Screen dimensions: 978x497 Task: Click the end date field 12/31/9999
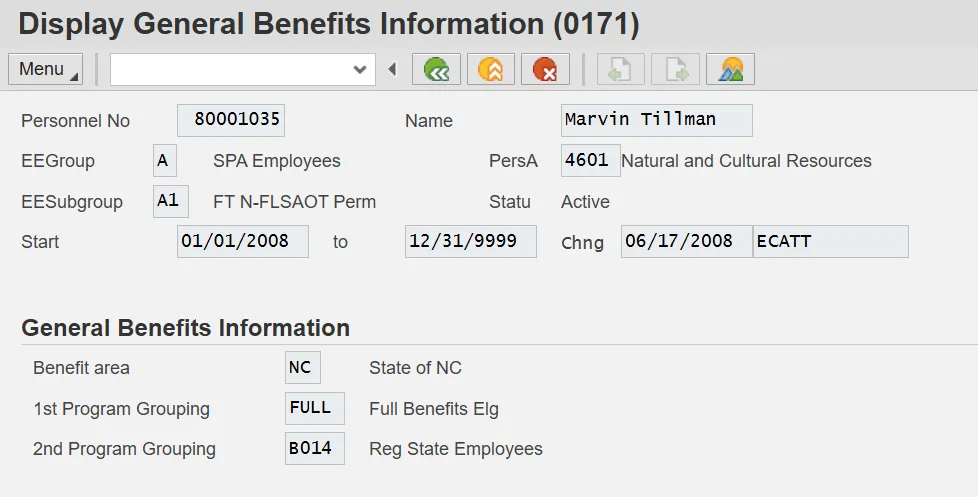click(x=470, y=241)
